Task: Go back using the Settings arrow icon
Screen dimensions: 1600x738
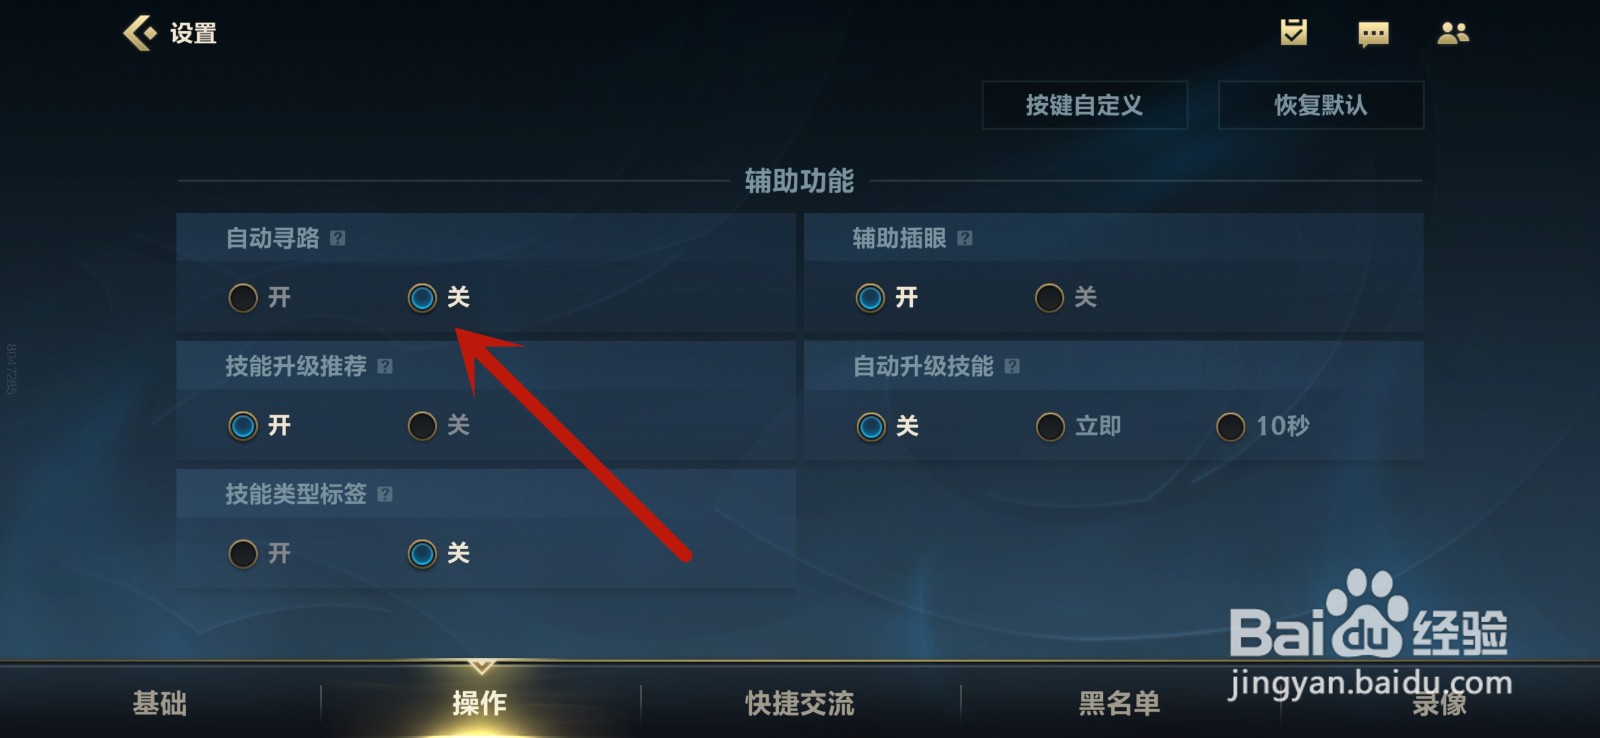Action: coord(140,33)
